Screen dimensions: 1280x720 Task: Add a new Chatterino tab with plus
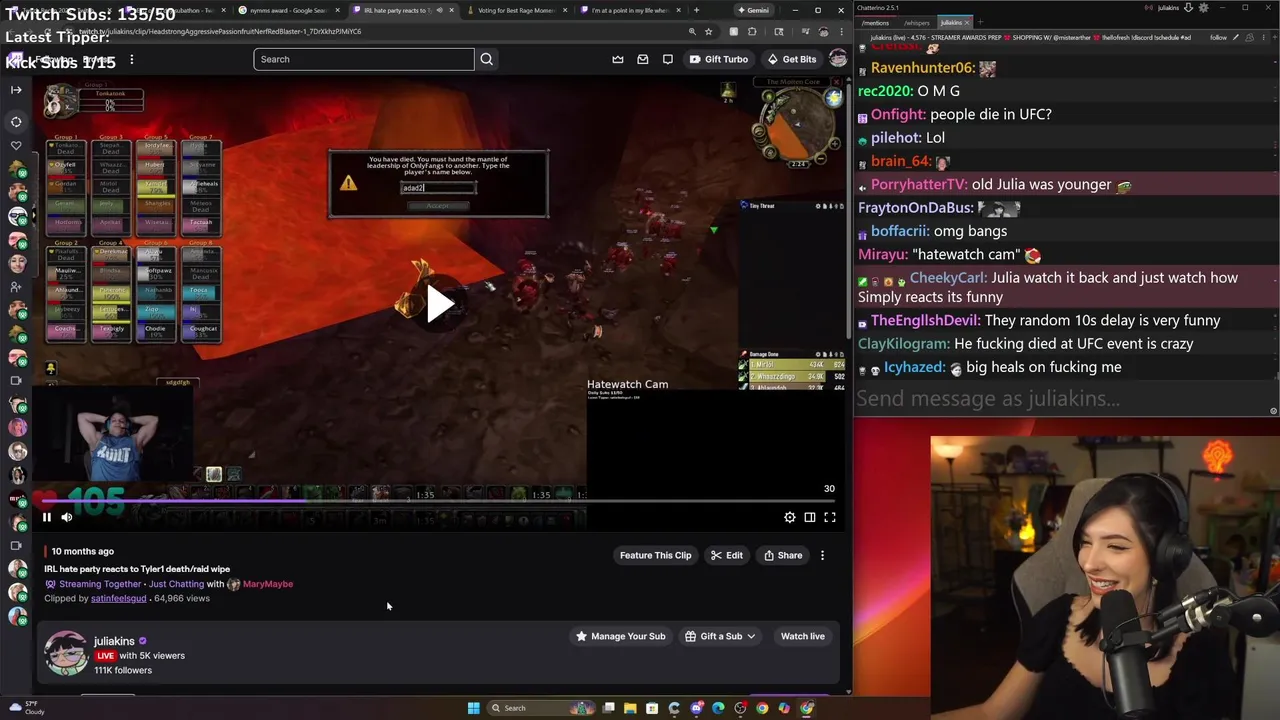pyautogui.click(x=980, y=22)
